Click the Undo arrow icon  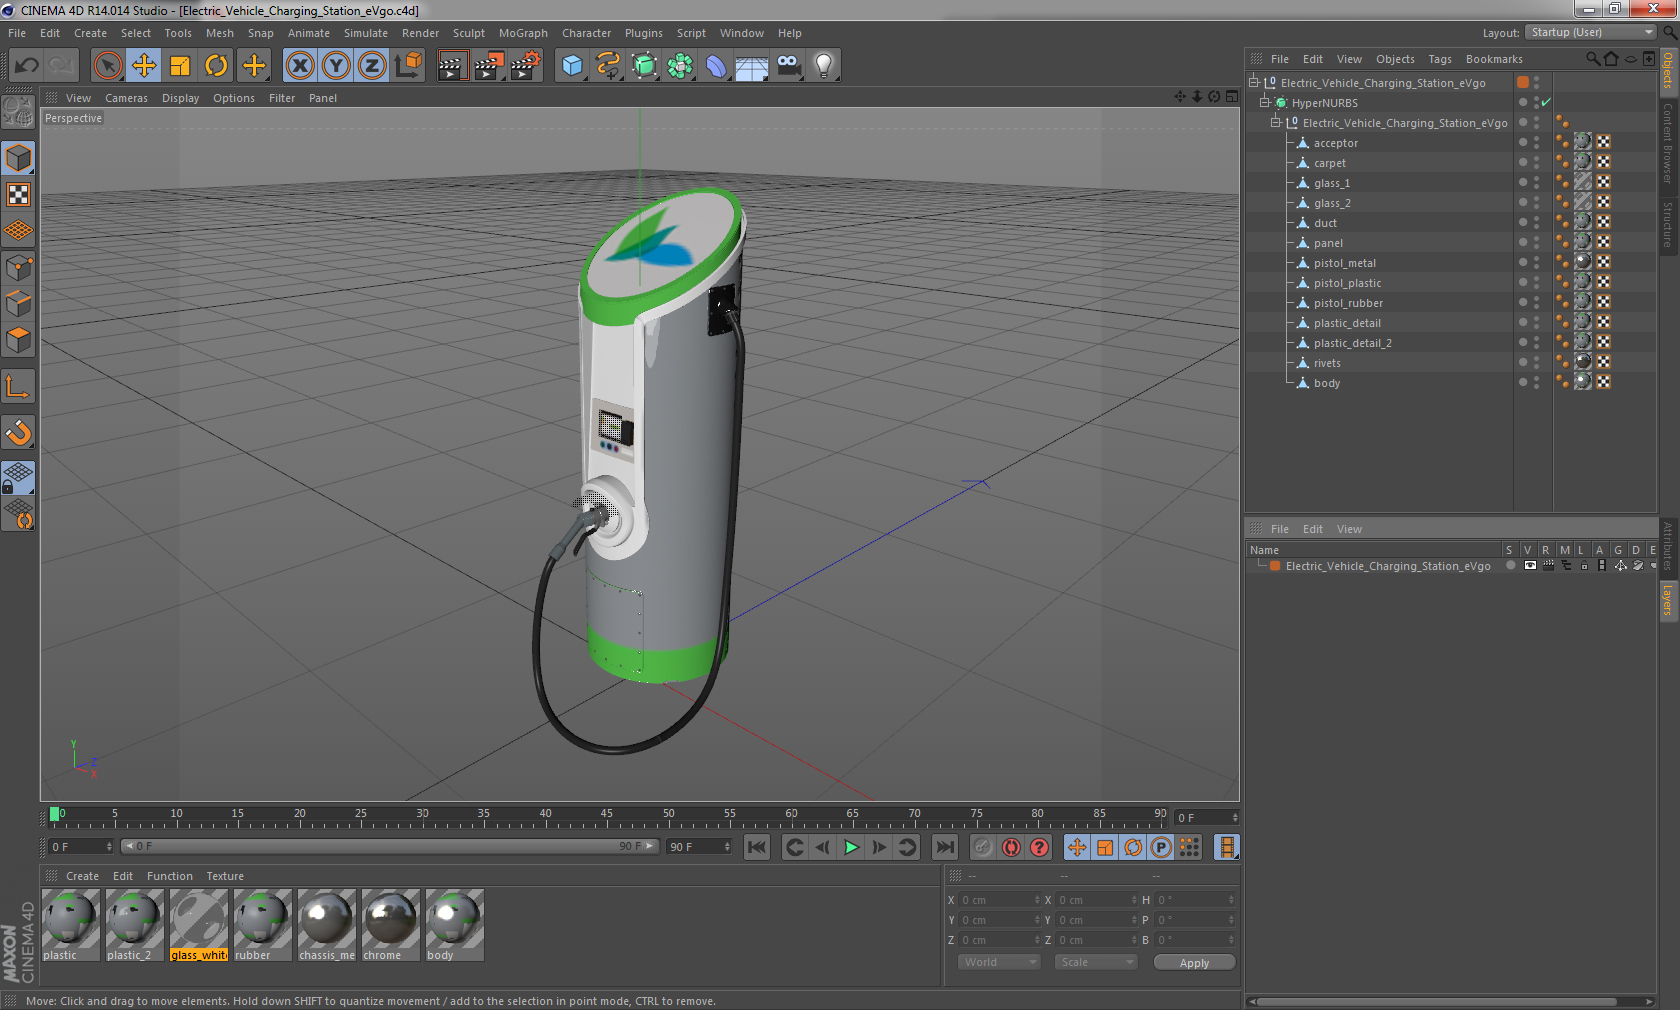click(27, 66)
